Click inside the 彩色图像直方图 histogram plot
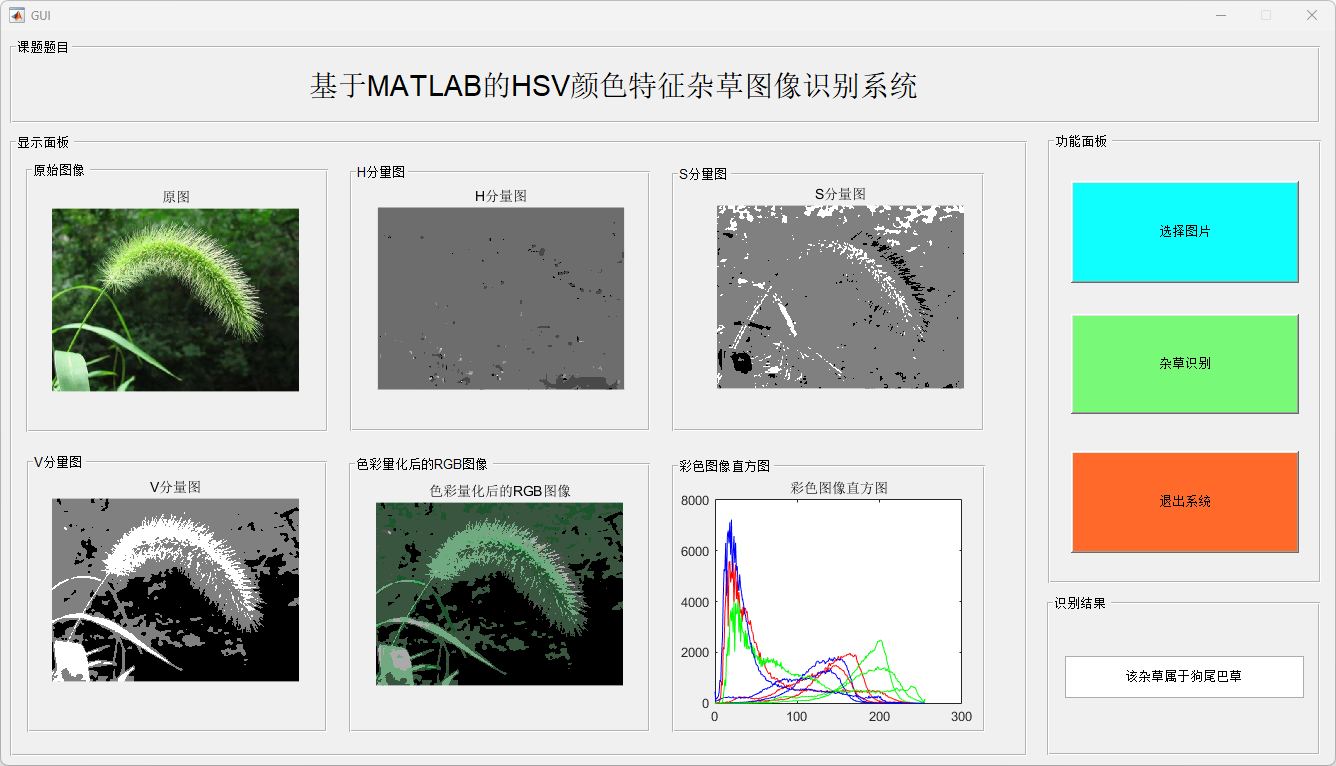This screenshot has width=1336, height=766. coord(838,601)
